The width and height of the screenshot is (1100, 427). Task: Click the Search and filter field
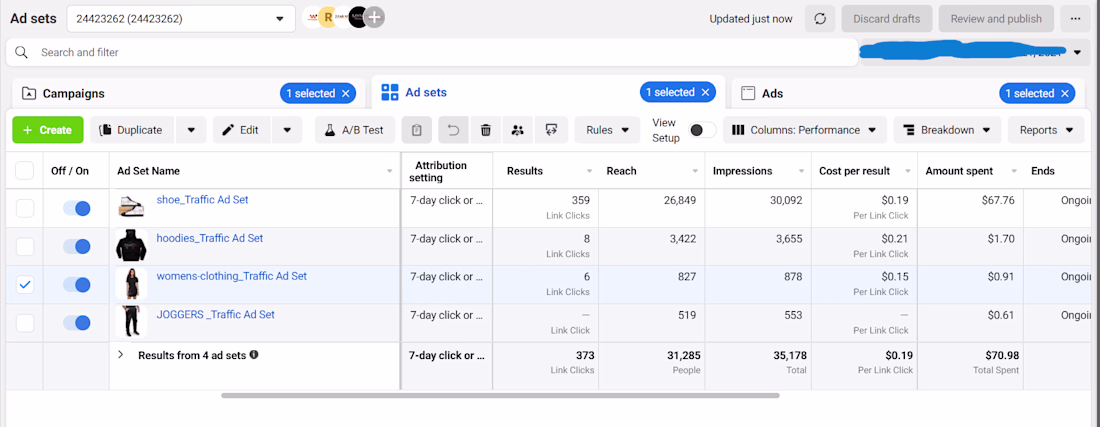(x=431, y=53)
